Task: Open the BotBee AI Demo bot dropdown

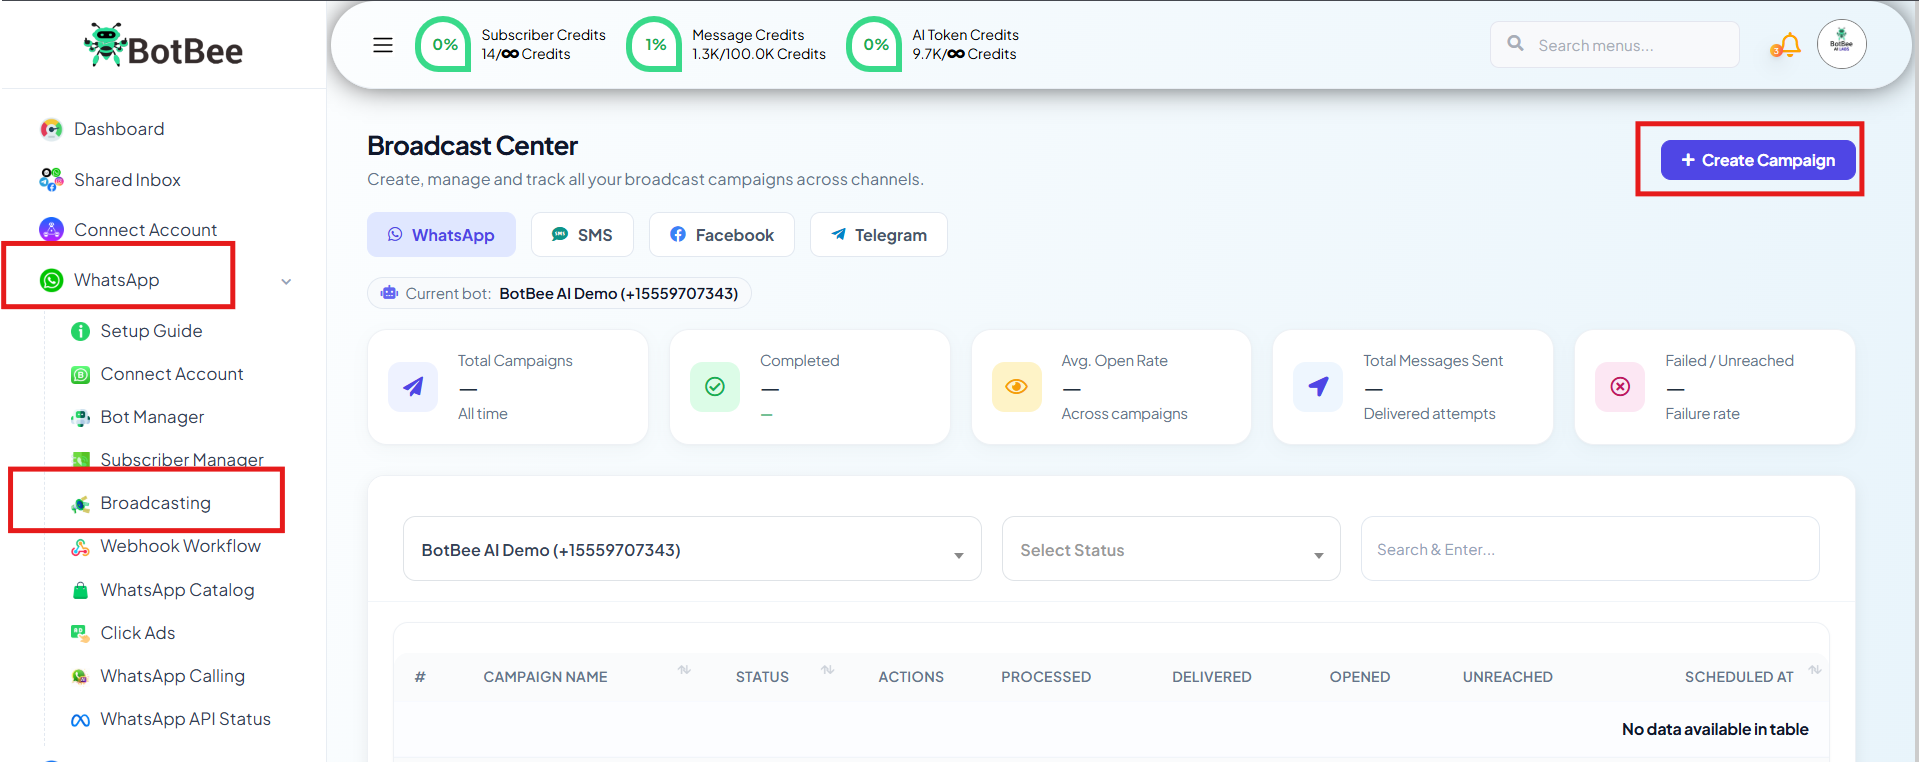Action: click(692, 549)
